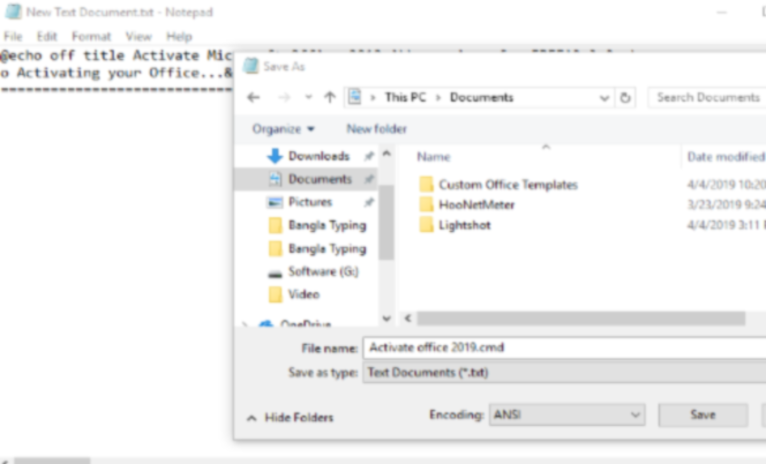
Task: Click the Notepad title bar icon
Action: pos(13,12)
